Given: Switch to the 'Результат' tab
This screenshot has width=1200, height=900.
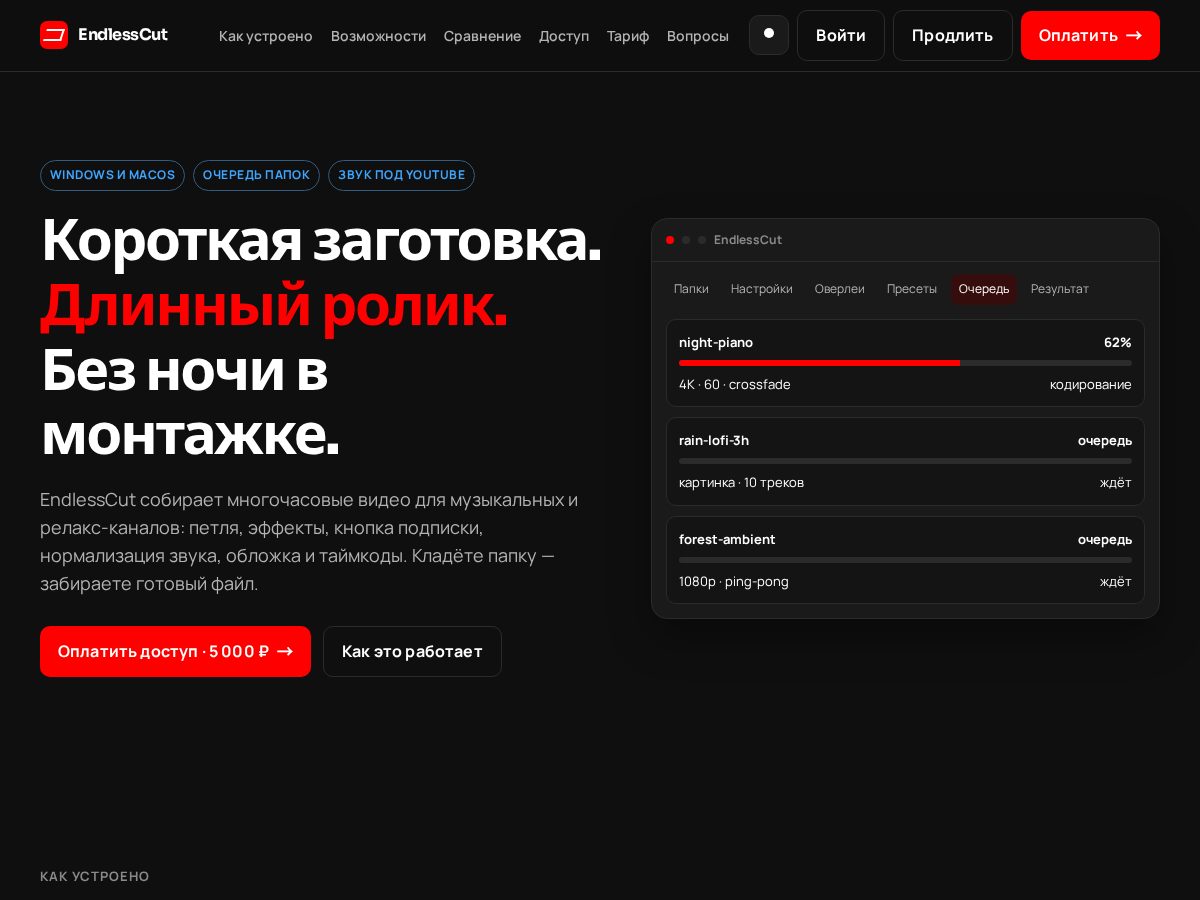Looking at the screenshot, I should click(1060, 289).
